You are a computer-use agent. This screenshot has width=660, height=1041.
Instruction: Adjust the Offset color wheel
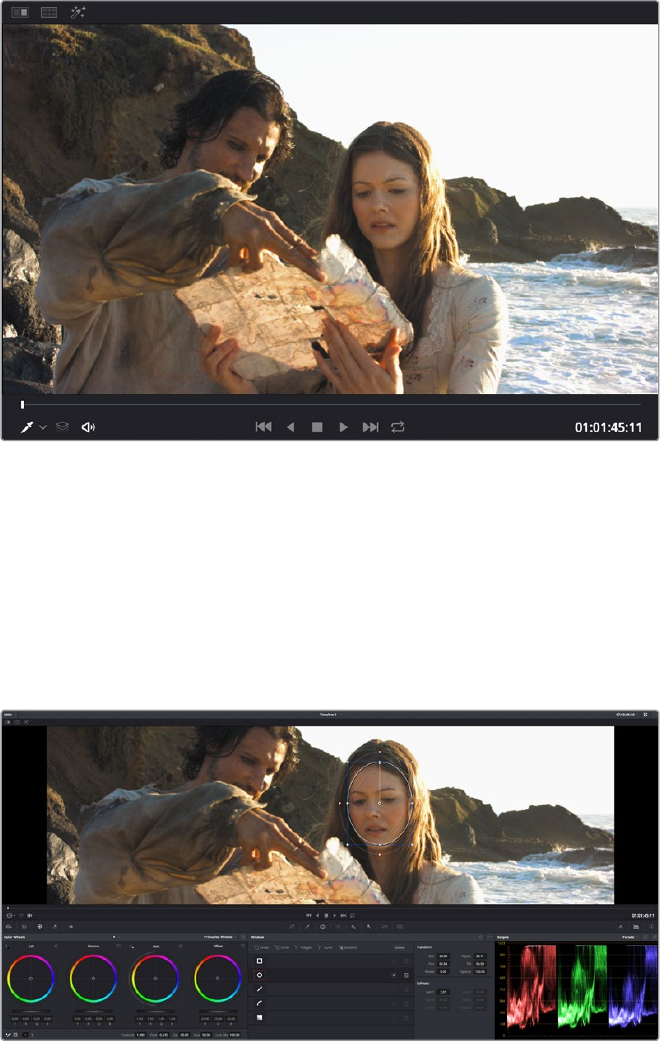tap(218, 978)
